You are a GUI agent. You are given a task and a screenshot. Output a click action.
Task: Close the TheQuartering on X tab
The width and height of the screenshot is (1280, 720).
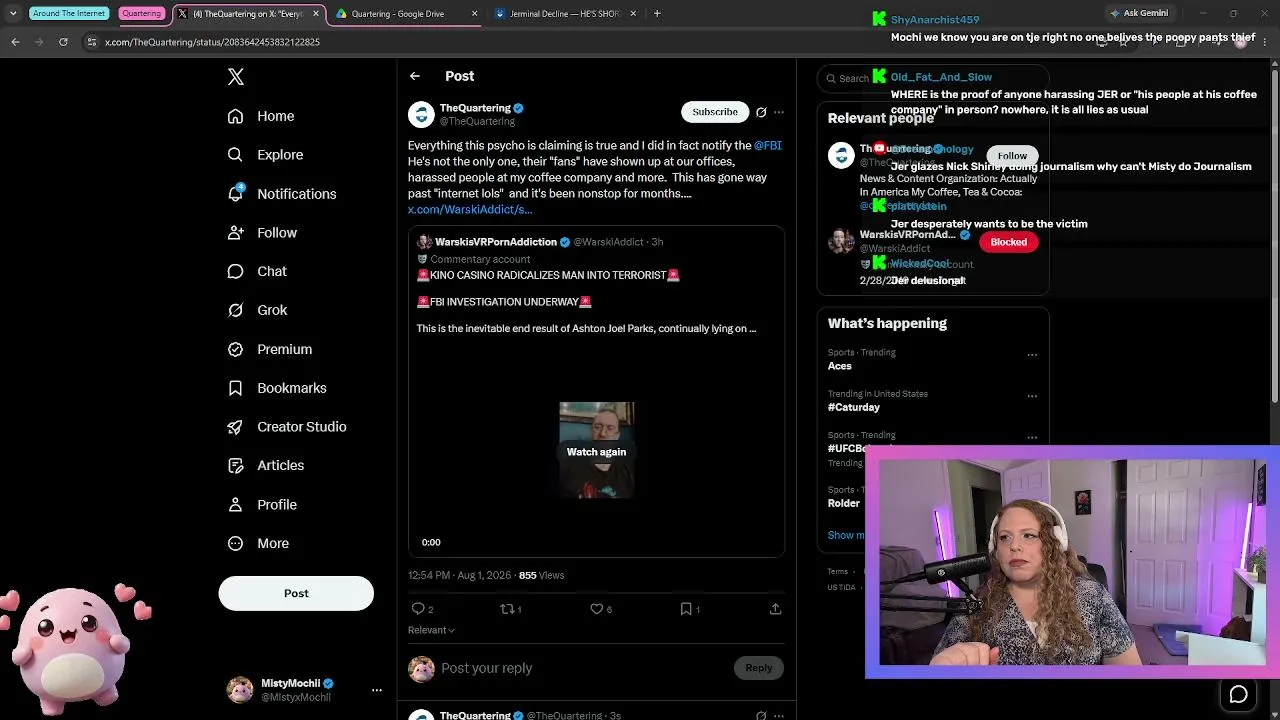pos(316,14)
